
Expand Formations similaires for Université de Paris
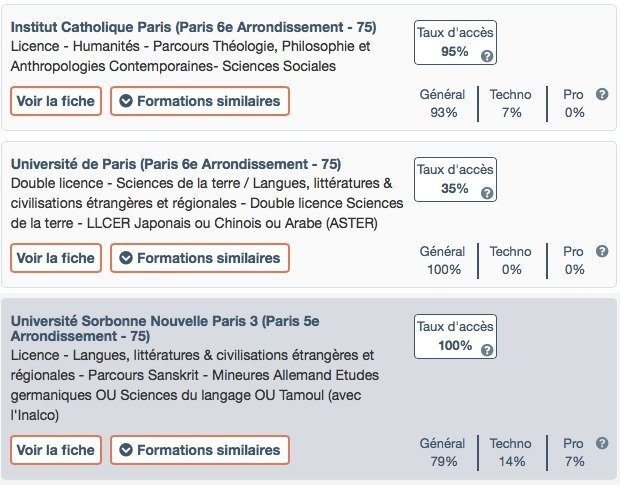click(x=200, y=258)
